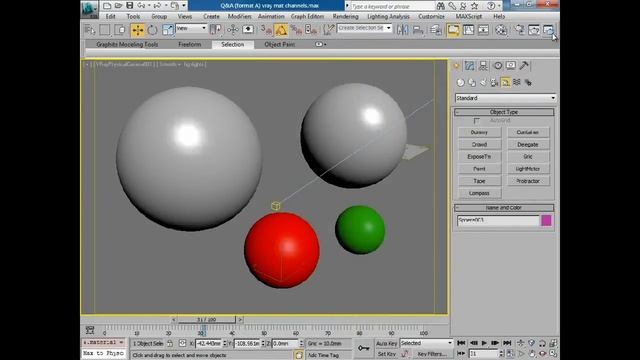Click the Compass helper button
Image resolution: width=640 pixels, height=360 pixels.
pos(479,193)
